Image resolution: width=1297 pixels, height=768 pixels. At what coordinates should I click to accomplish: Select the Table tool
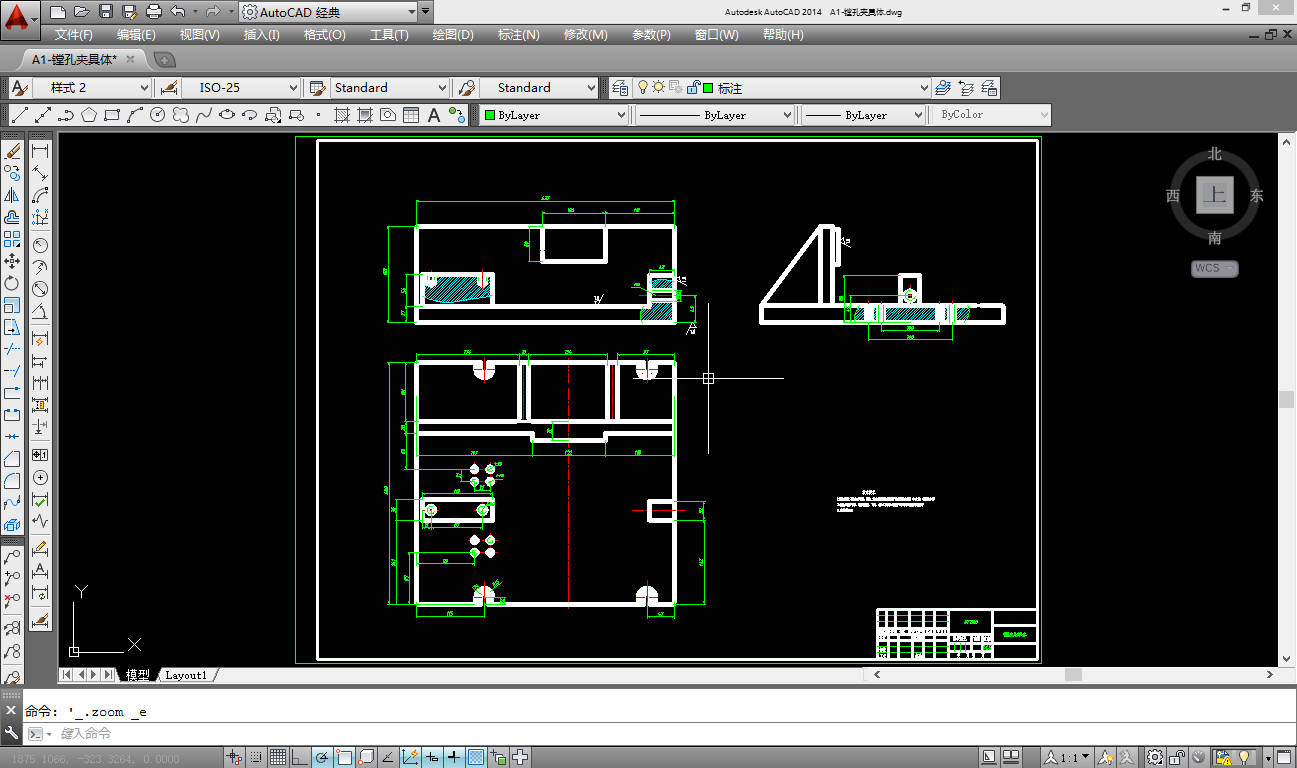[x=411, y=115]
